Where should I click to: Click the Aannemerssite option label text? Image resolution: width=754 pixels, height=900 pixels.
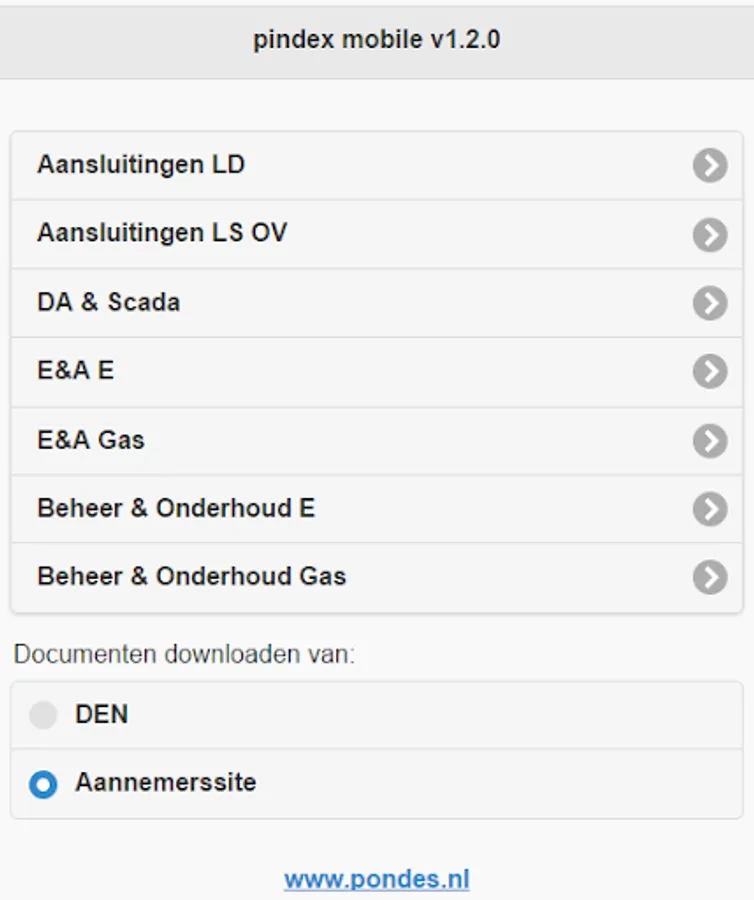point(165,782)
